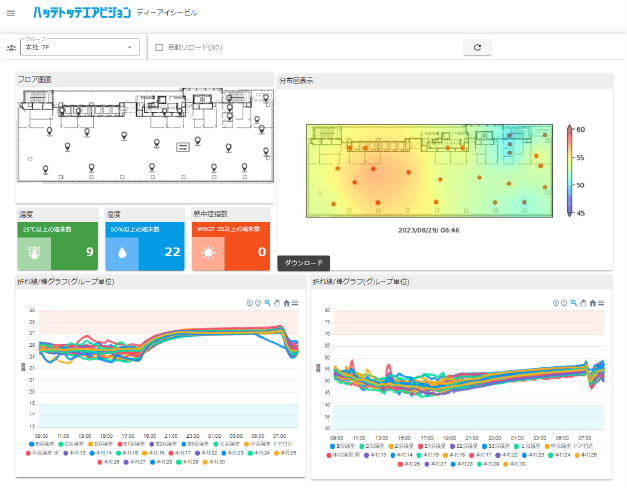
Task: Activate the panning hand on the humidity chart
Action: point(583,303)
